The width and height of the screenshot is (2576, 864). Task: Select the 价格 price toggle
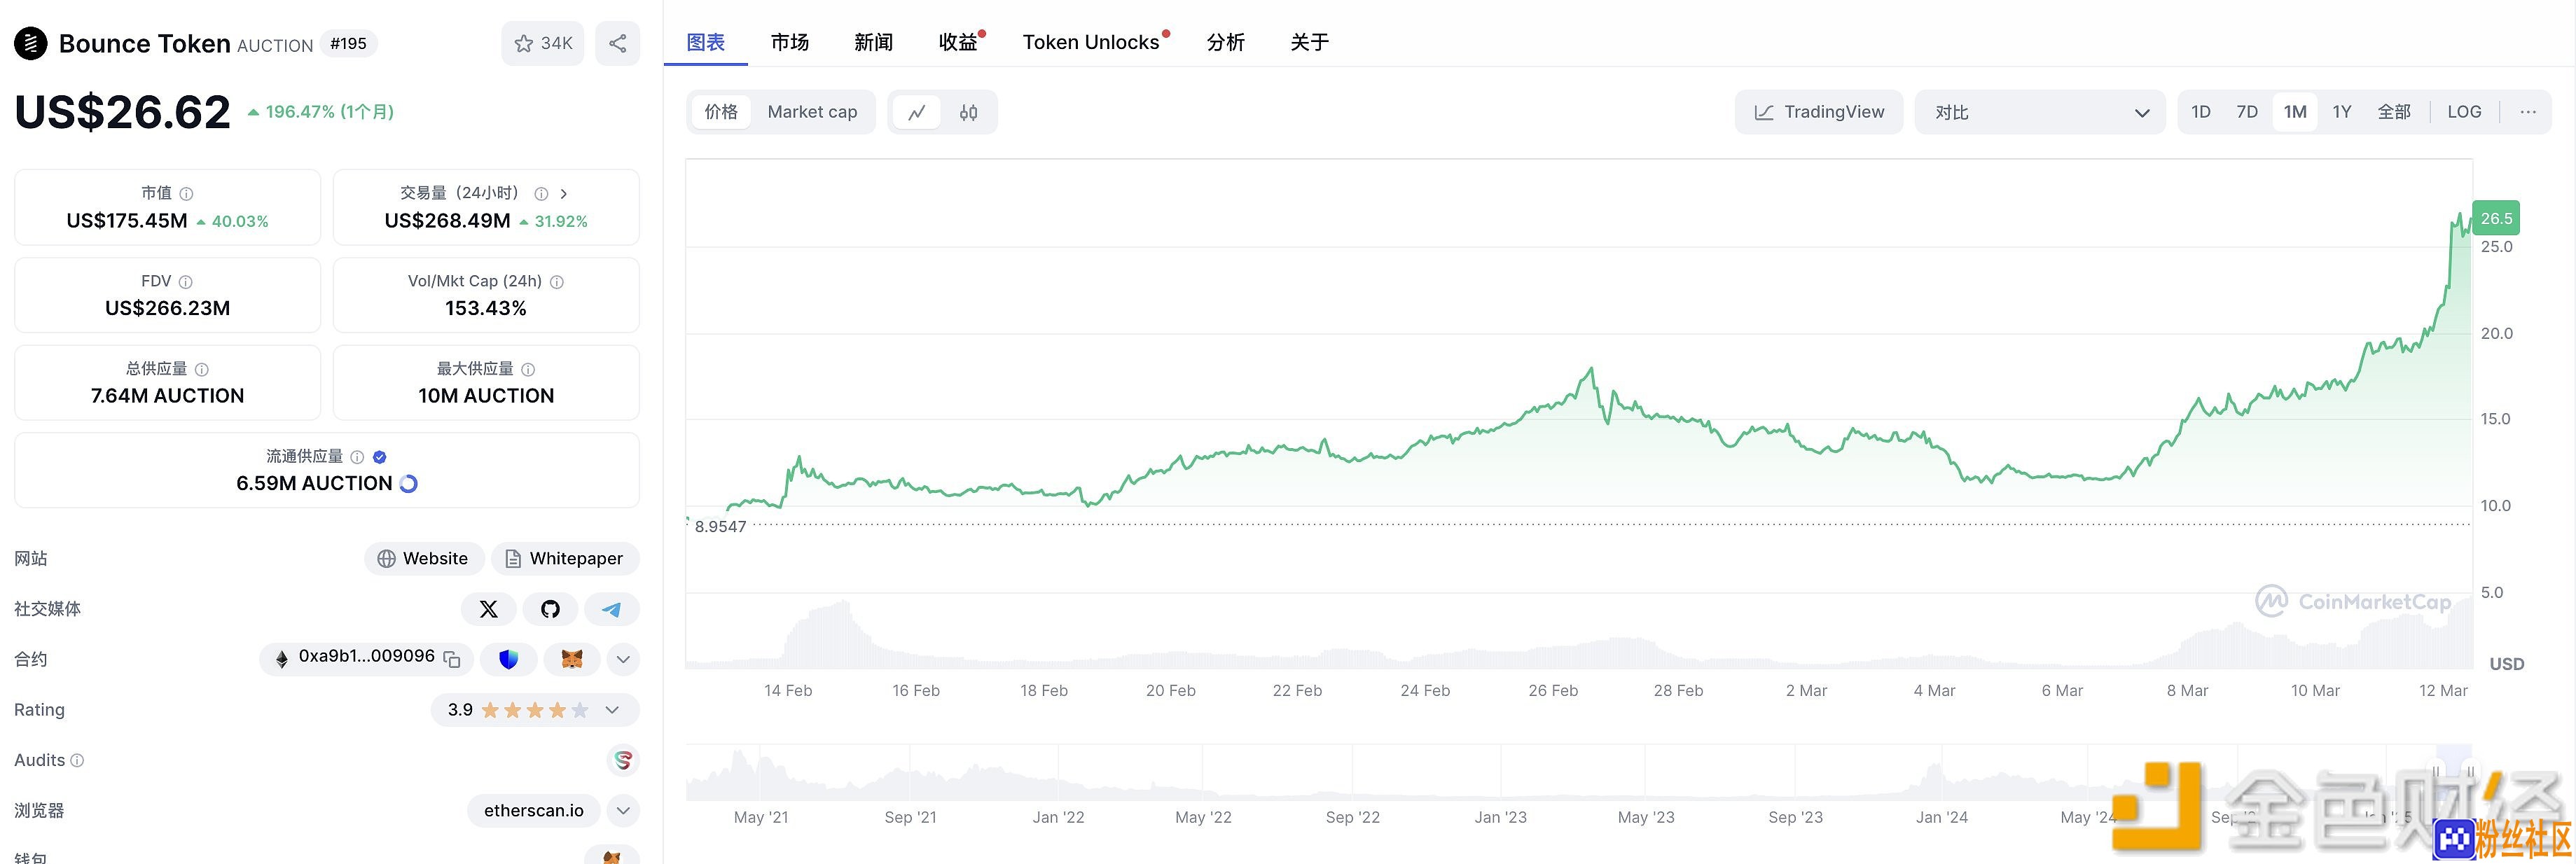[721, 112]
